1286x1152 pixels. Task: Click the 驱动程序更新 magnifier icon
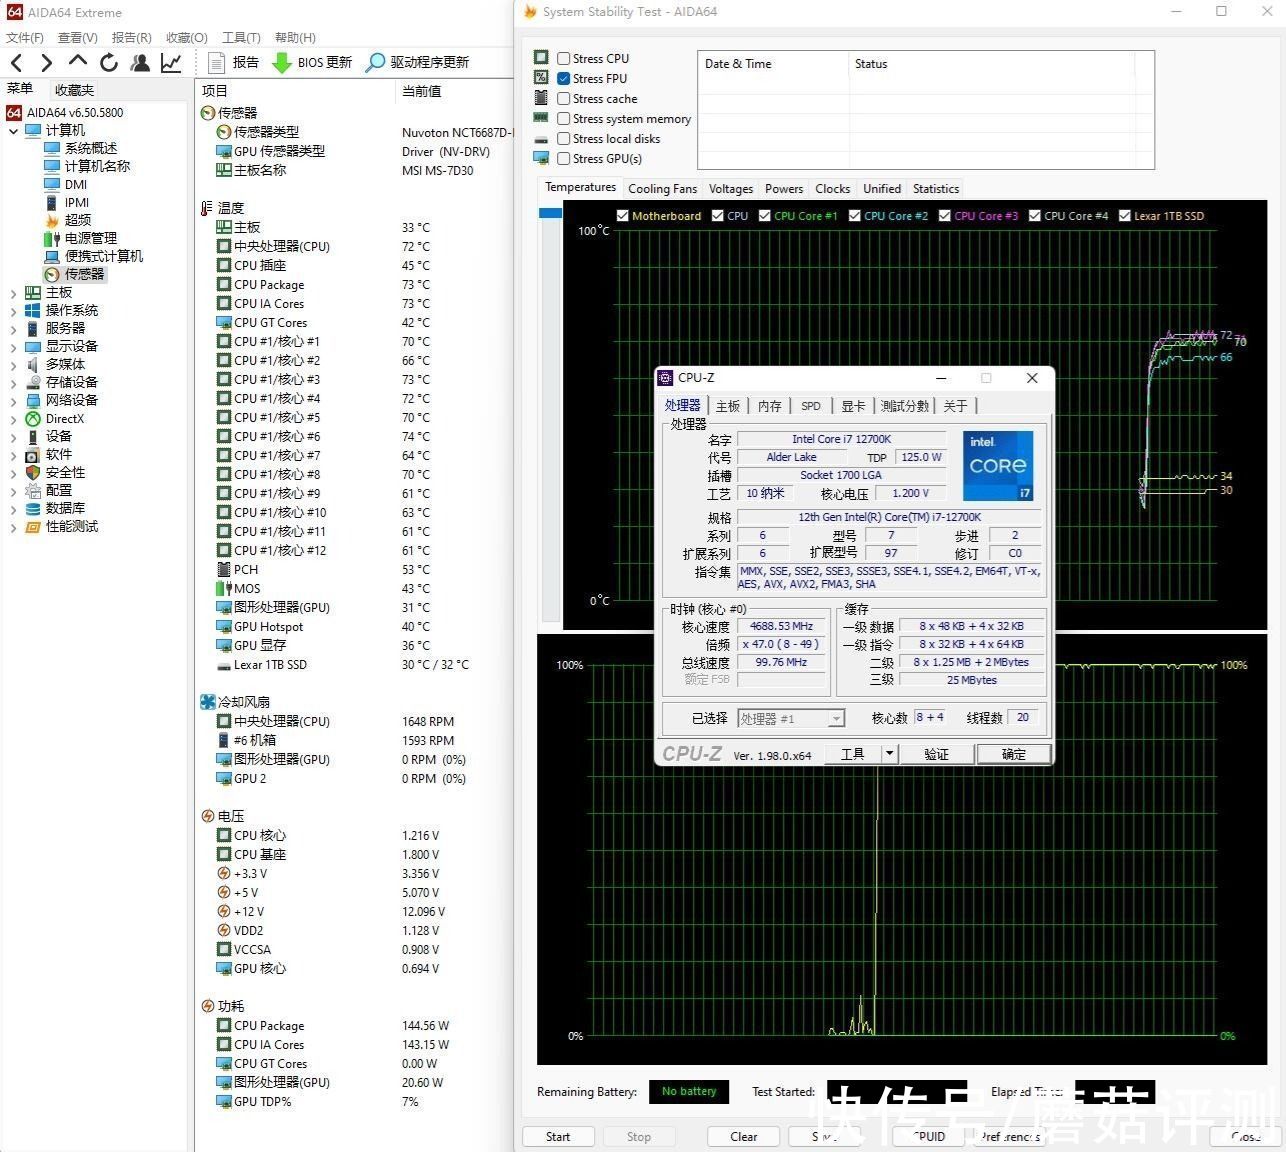click(x=375, y=62)
